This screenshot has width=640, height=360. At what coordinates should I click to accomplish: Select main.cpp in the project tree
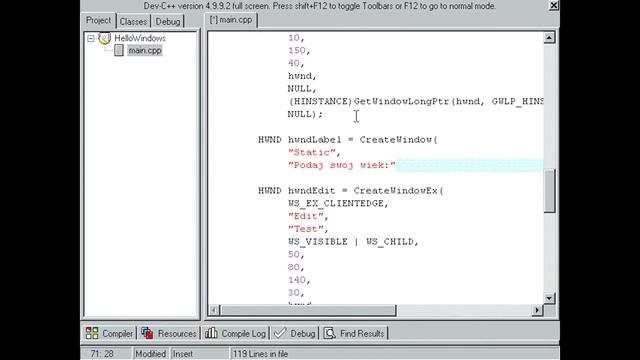(145, 51)
